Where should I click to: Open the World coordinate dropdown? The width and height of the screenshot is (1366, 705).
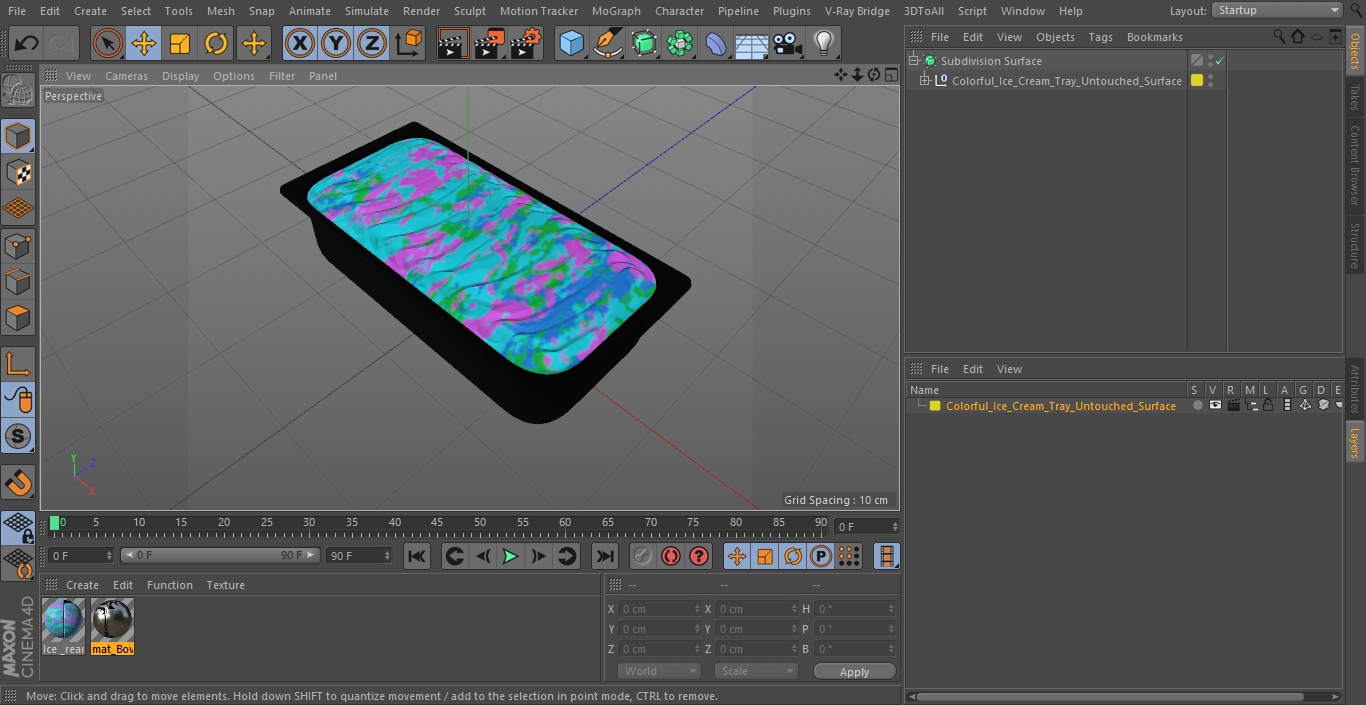pos(658,671)
